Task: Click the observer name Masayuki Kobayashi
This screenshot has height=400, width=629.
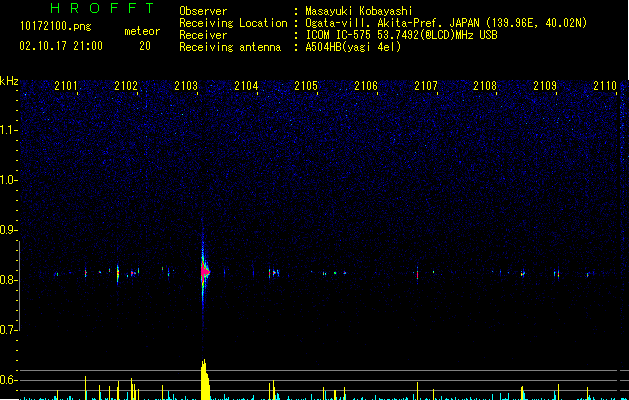Action: [358, 11]
